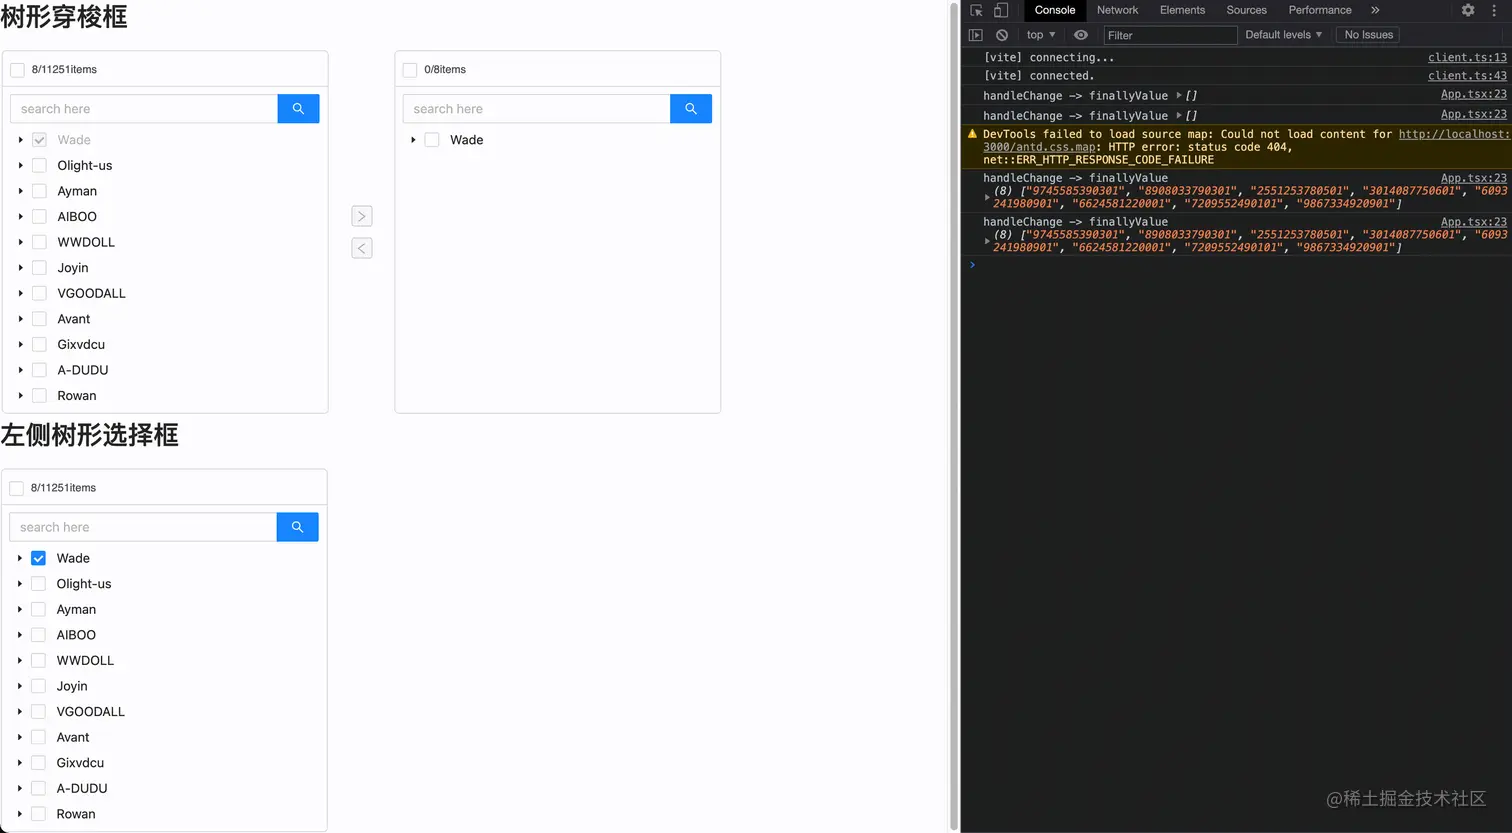Click the VGOODALL label in the lower tree panel
The image size is (1512, 833).
pyautogui.click(x=91, y=712)
